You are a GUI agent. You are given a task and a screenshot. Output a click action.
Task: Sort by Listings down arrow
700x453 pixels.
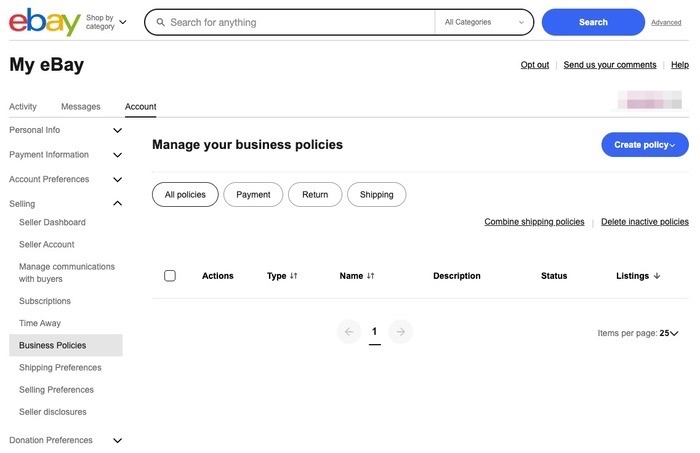[x=657, y=276]
